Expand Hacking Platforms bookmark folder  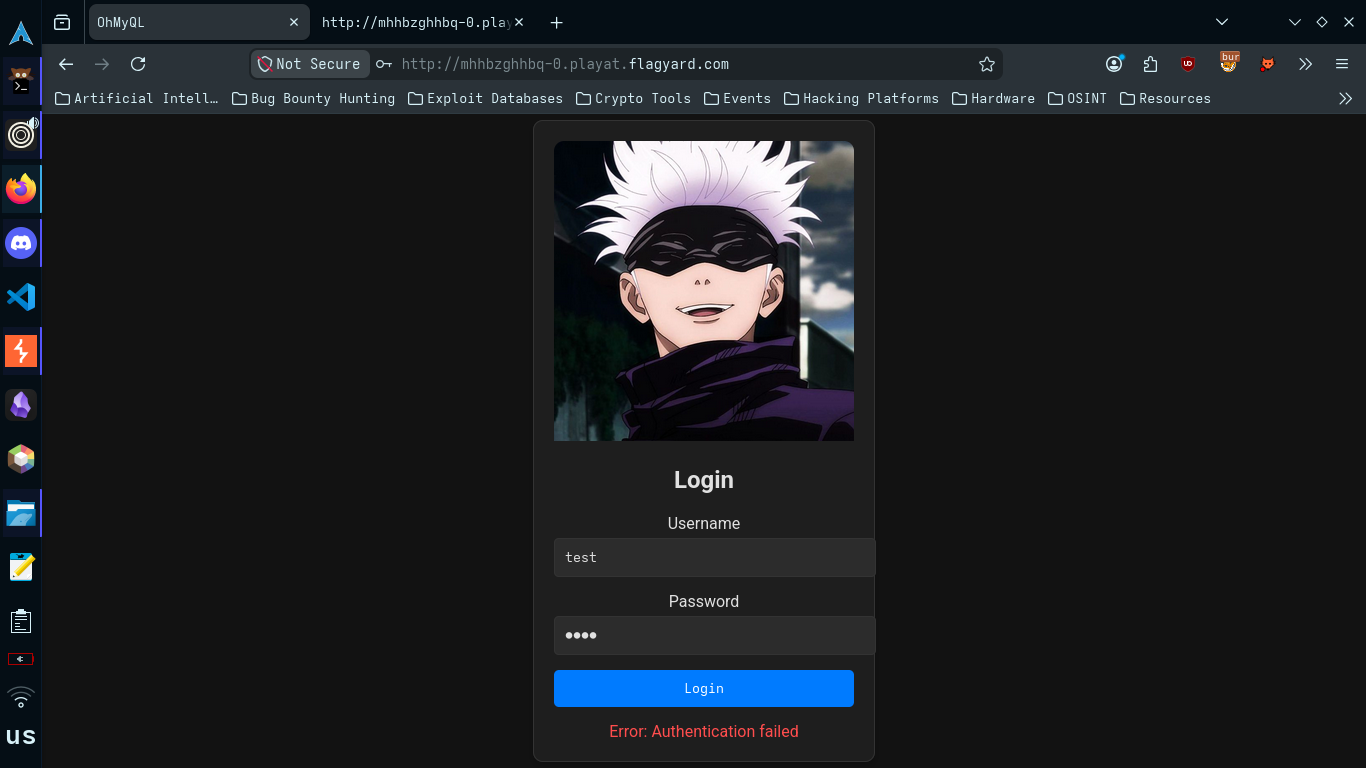pyautogui.click(x=862, y=98)
